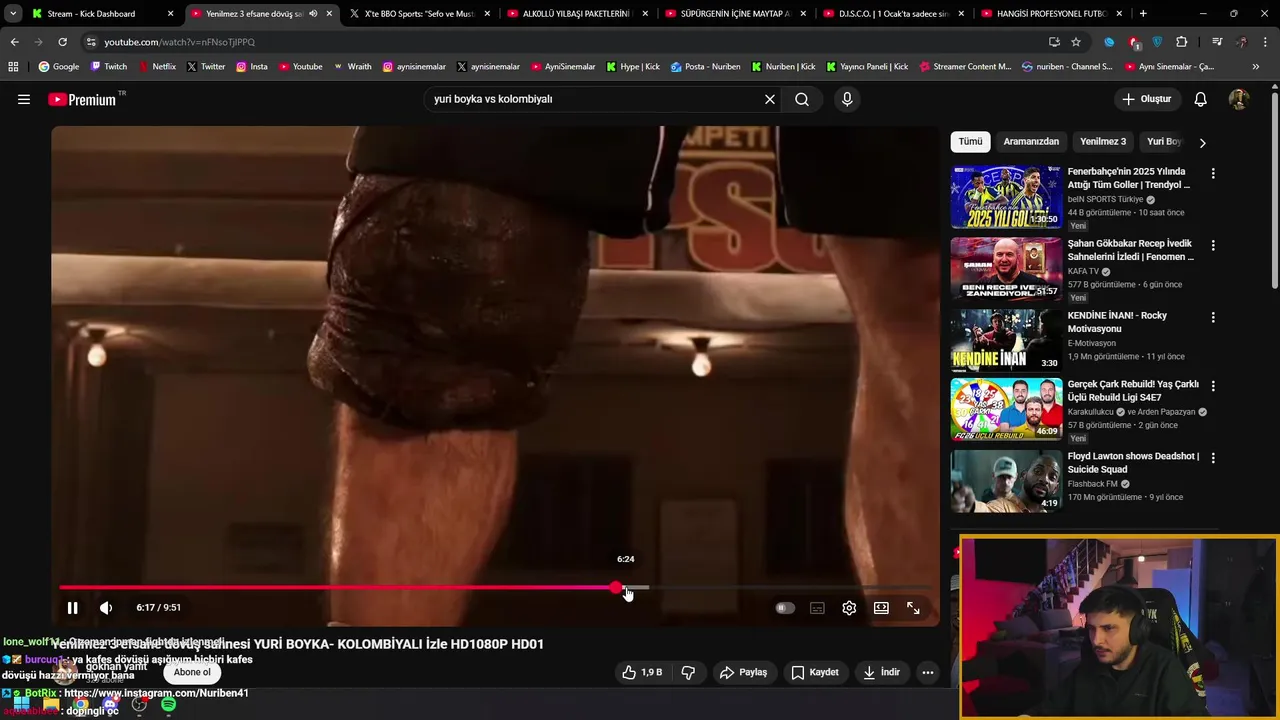Screen dimensions: 1280x720
Task: Open Gerçek Çark Rebuild video title
Action: tap(1132, 391)
